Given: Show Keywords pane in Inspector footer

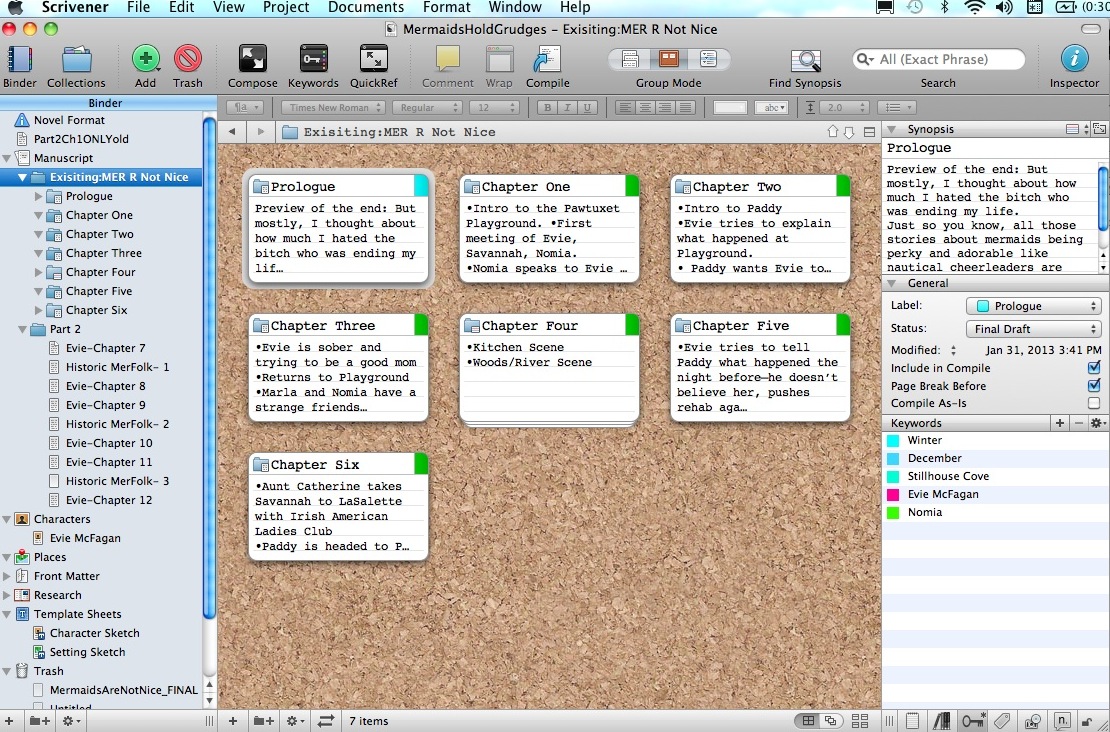Looking at the screenshot, I should click(x=973, y=721).
